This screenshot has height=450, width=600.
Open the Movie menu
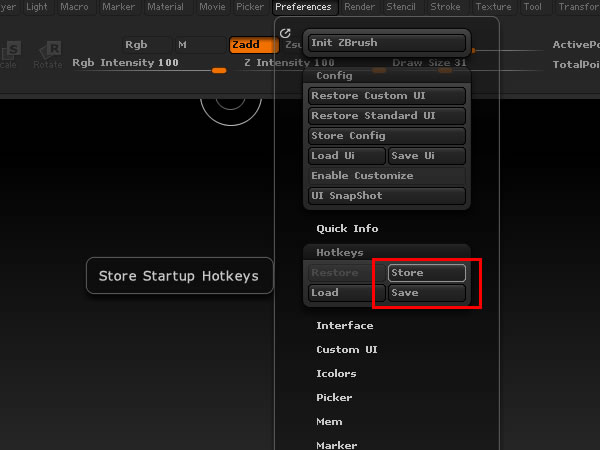tap(212, 7)
